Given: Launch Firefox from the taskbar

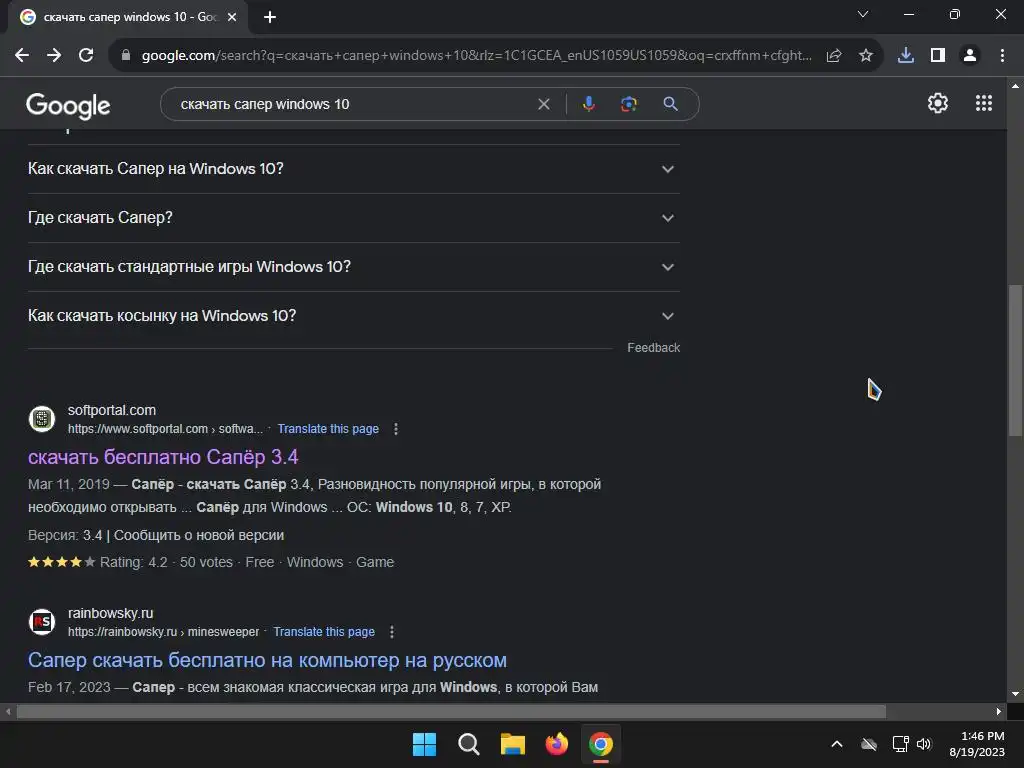Looking at the screenshot, I should tap(556, 744).
